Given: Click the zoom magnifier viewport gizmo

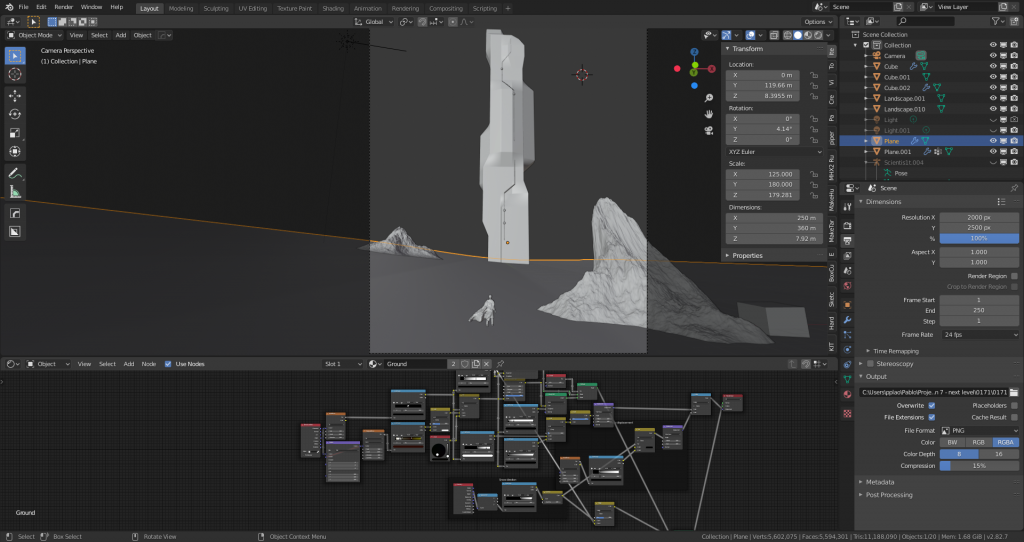Looking at the screenshot, I should coord(709,98).
